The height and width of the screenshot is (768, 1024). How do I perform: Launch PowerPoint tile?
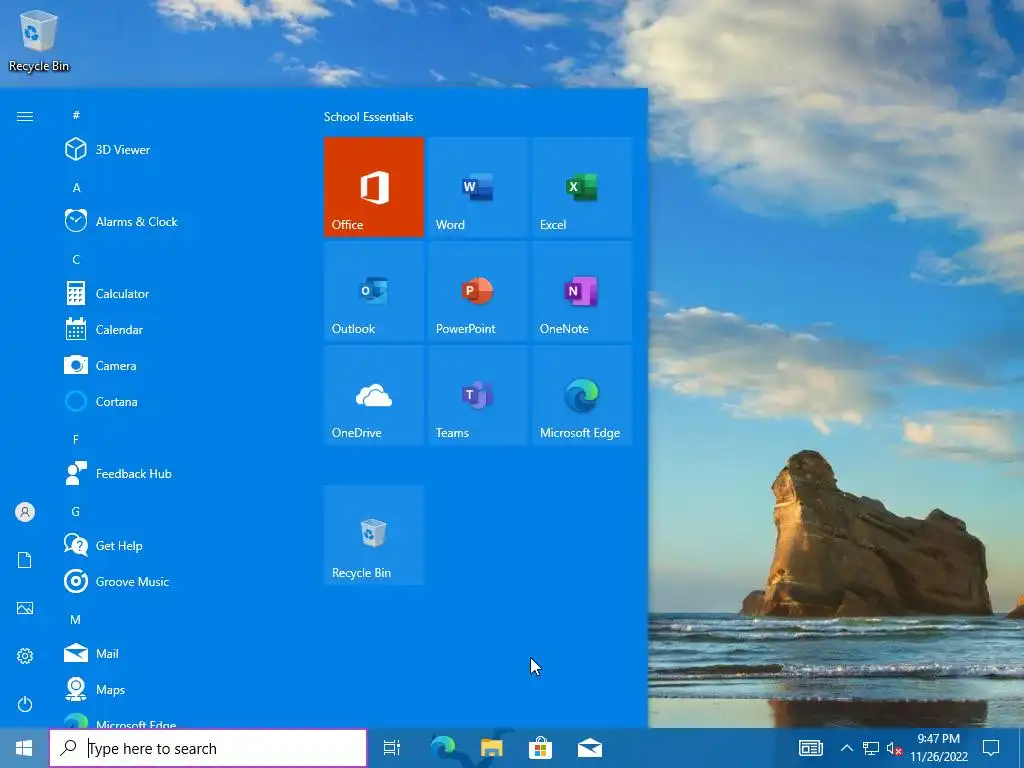[477, 291]
